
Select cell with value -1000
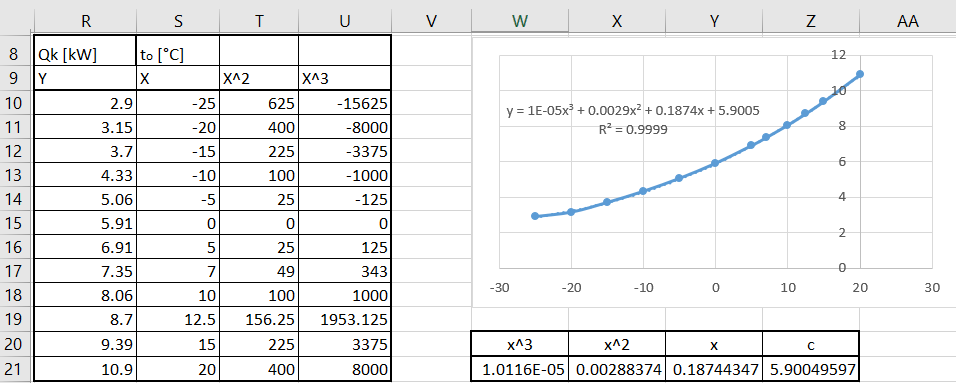(344, 176)
